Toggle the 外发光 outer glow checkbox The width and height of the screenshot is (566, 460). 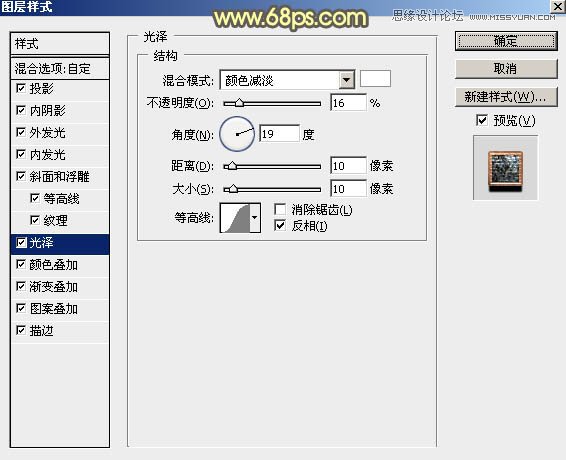(x=21, y=133)
